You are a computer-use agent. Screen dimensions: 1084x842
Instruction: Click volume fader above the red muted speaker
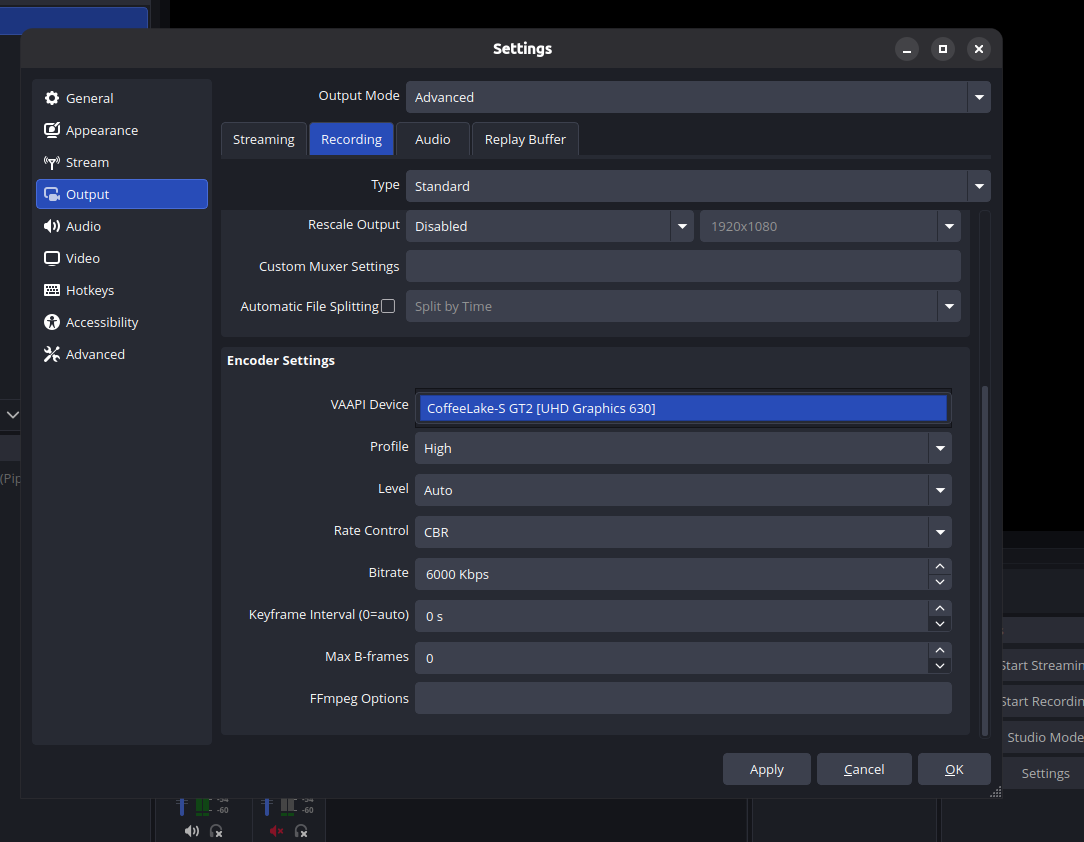267,806
